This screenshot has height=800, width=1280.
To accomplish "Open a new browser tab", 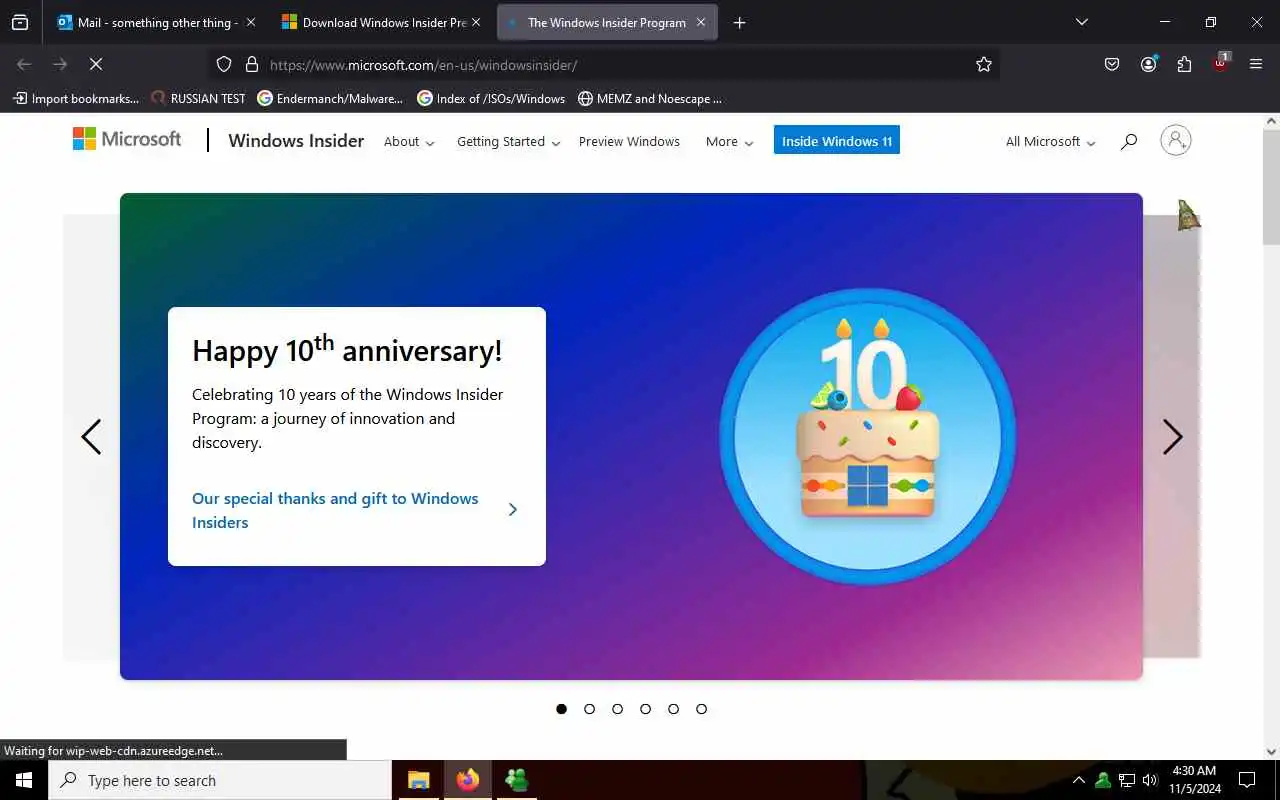I will pyautogui.click(x=739, y=22).
